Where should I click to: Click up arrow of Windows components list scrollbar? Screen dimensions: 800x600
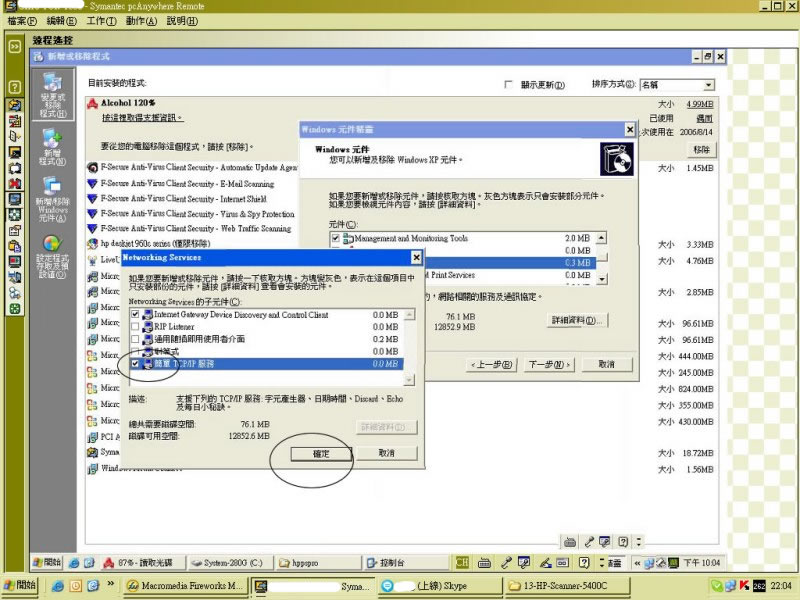[x=602, y=238]
